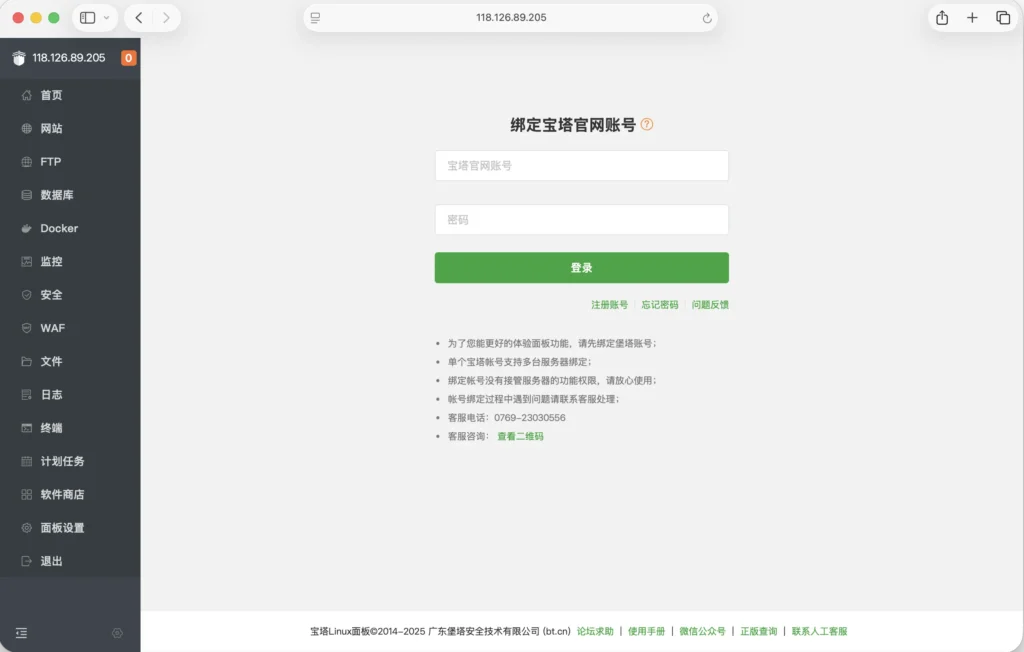Open 网站 in the sidebar menu
The width and height of the screenshot is (1024, 652).
[70, 129]
